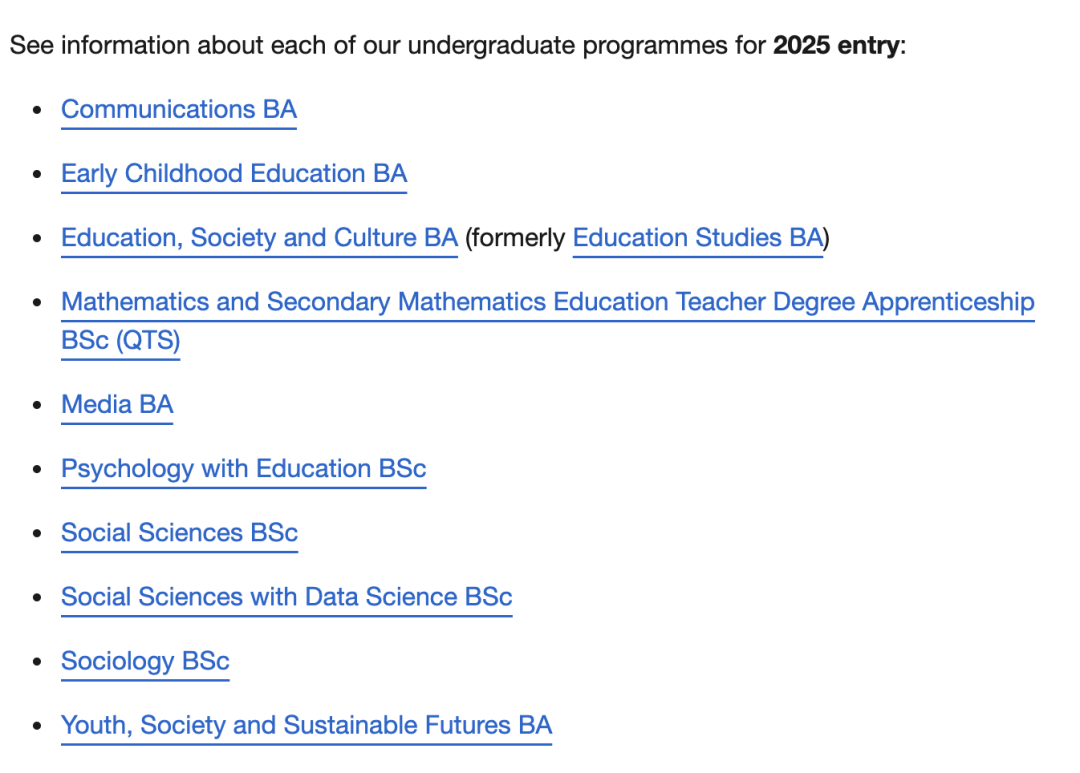Click the word "formerly" in parentheses
Viewport: 1080px width, 773px height.
pyautogui.click(x=518, y=238)
